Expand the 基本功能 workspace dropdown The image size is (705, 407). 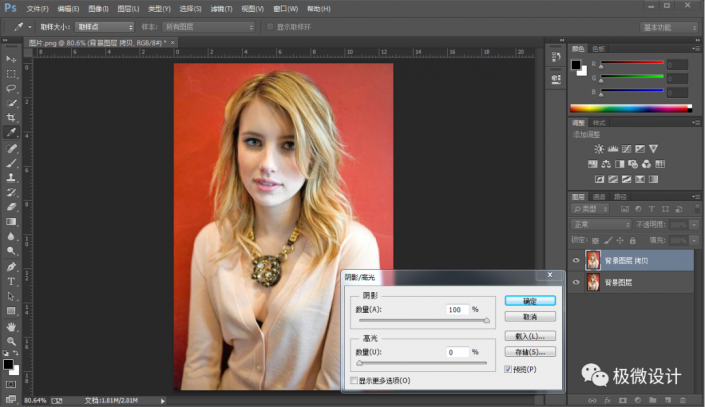click(670, 26)
